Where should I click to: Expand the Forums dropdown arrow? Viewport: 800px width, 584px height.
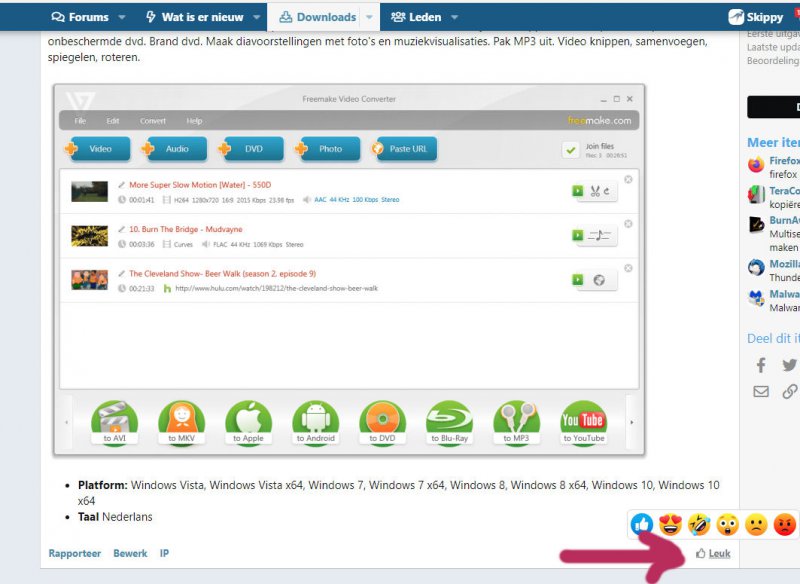pos(121,17)
